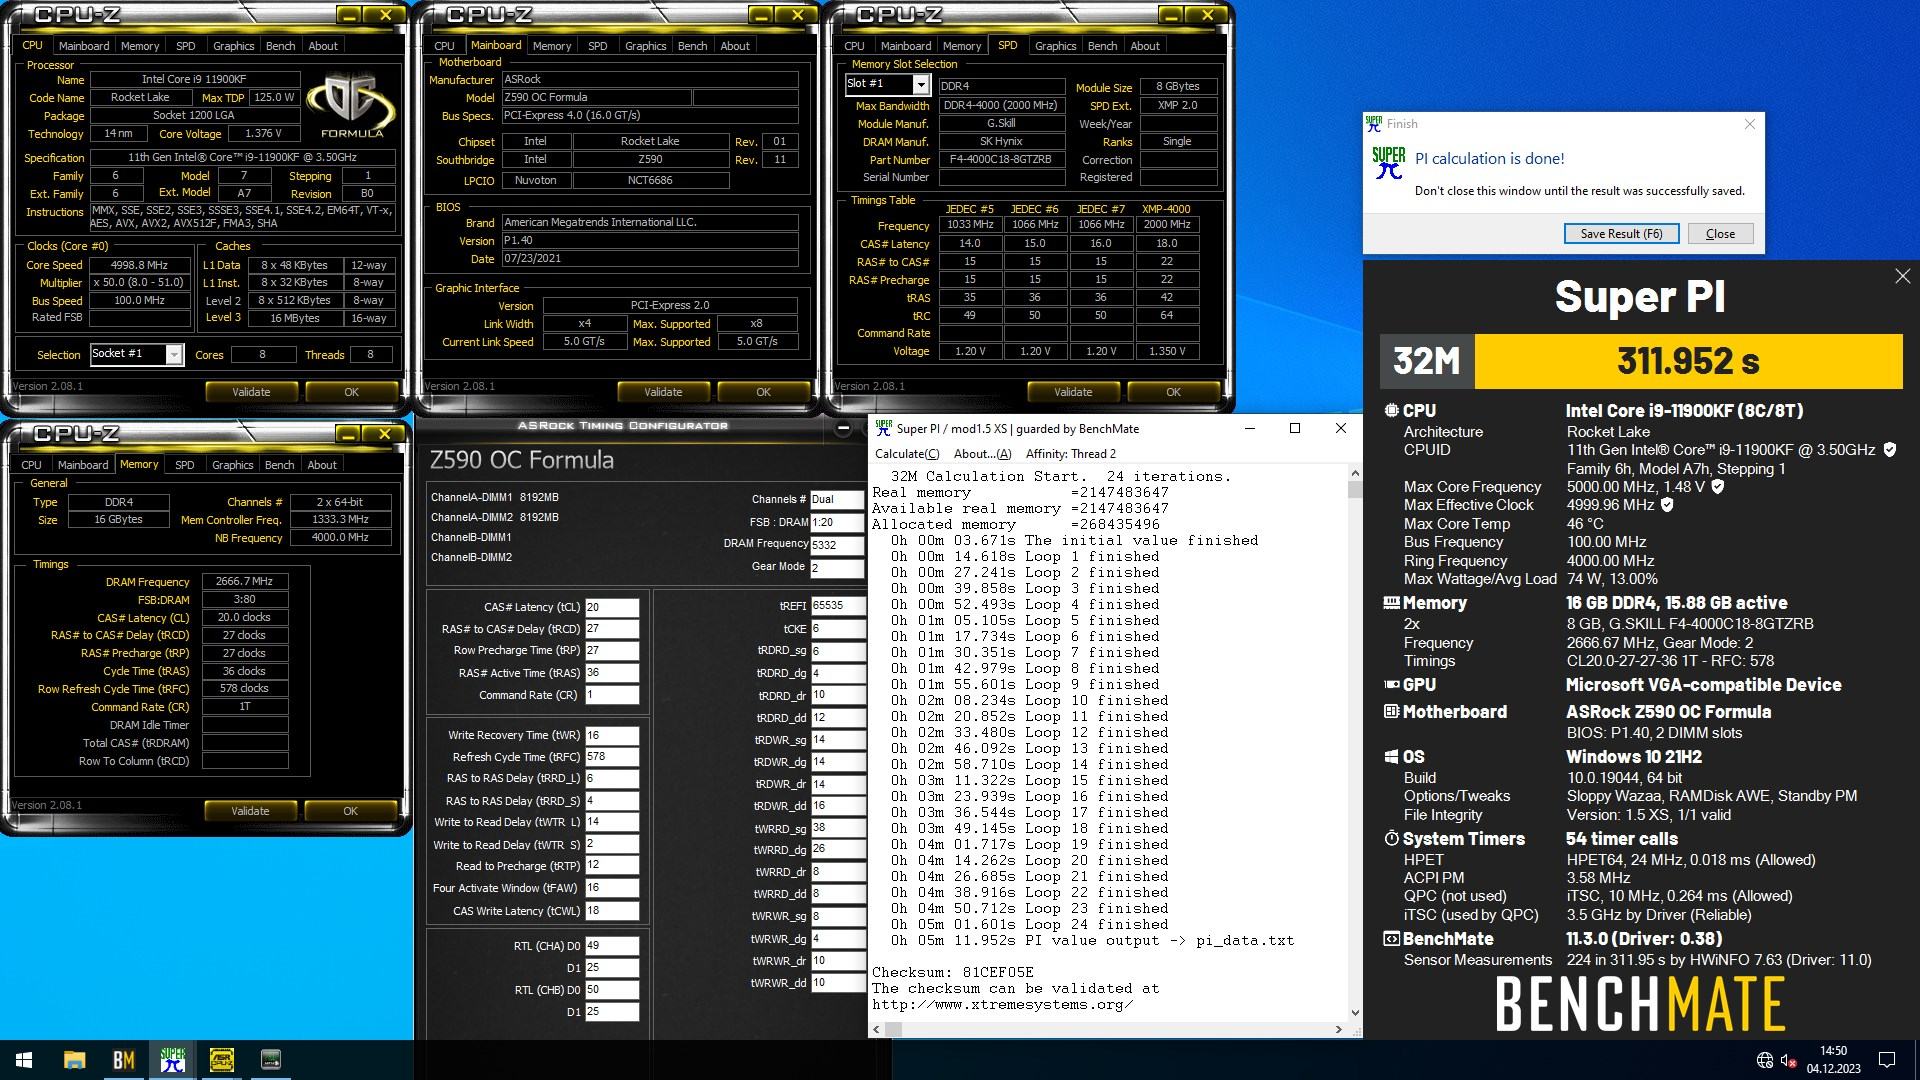Click OK in CPU-Z Memory window
This screenshot has height=1080, width=1920.
click(350, 811)
